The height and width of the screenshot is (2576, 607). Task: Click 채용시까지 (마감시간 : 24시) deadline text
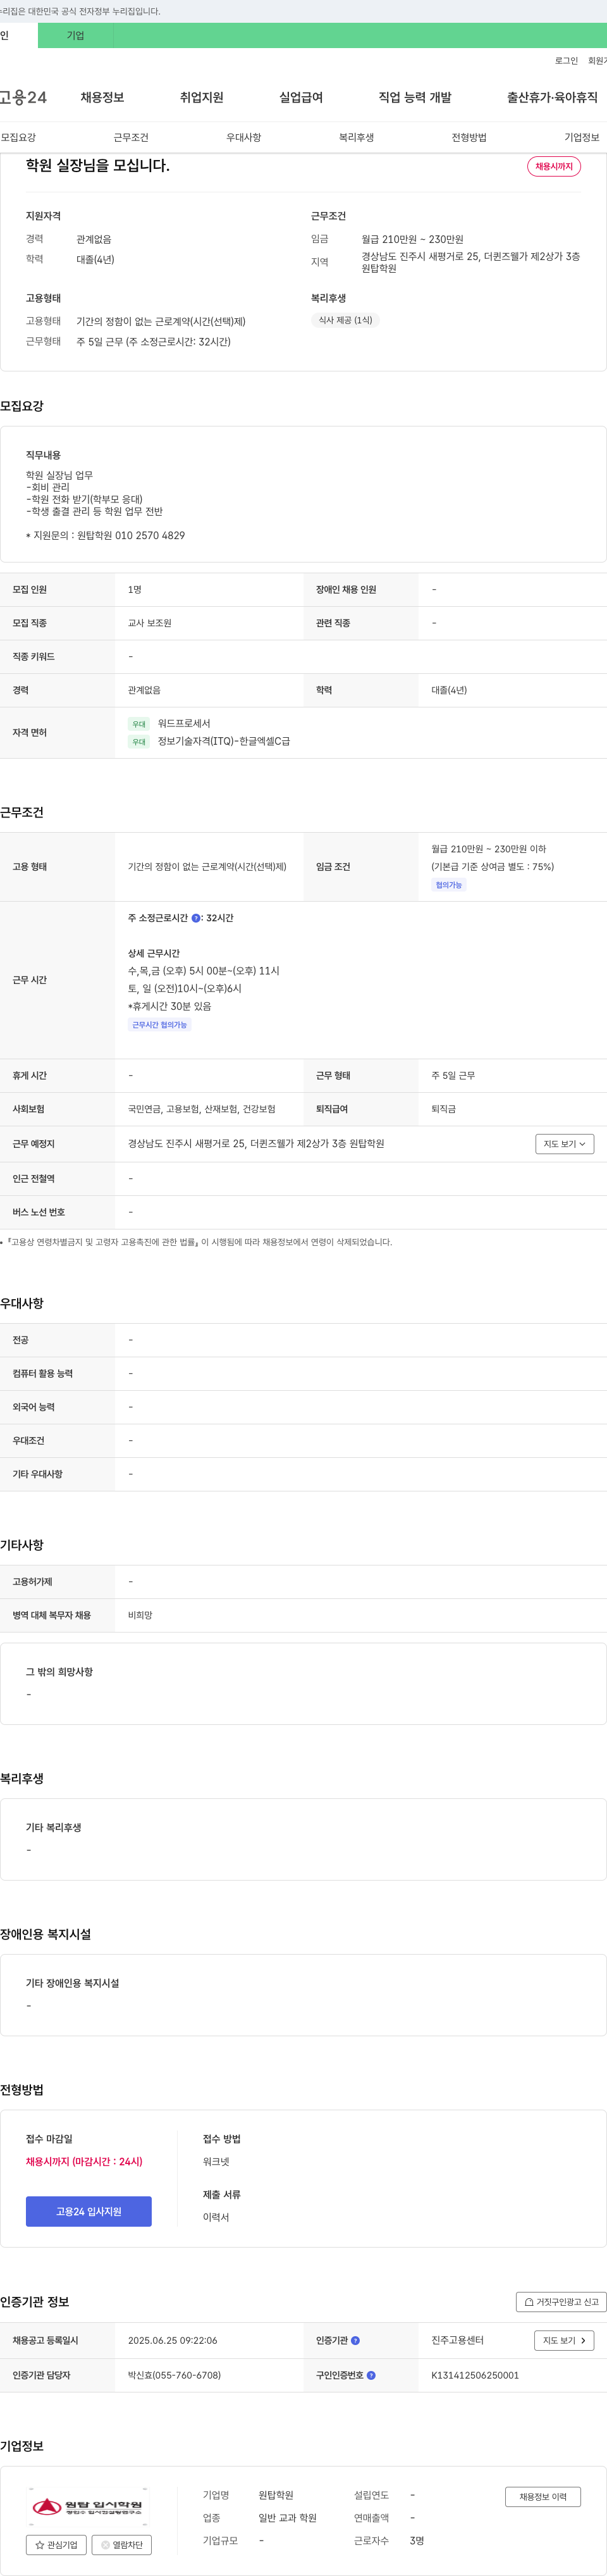click(x=84, y=2161)
